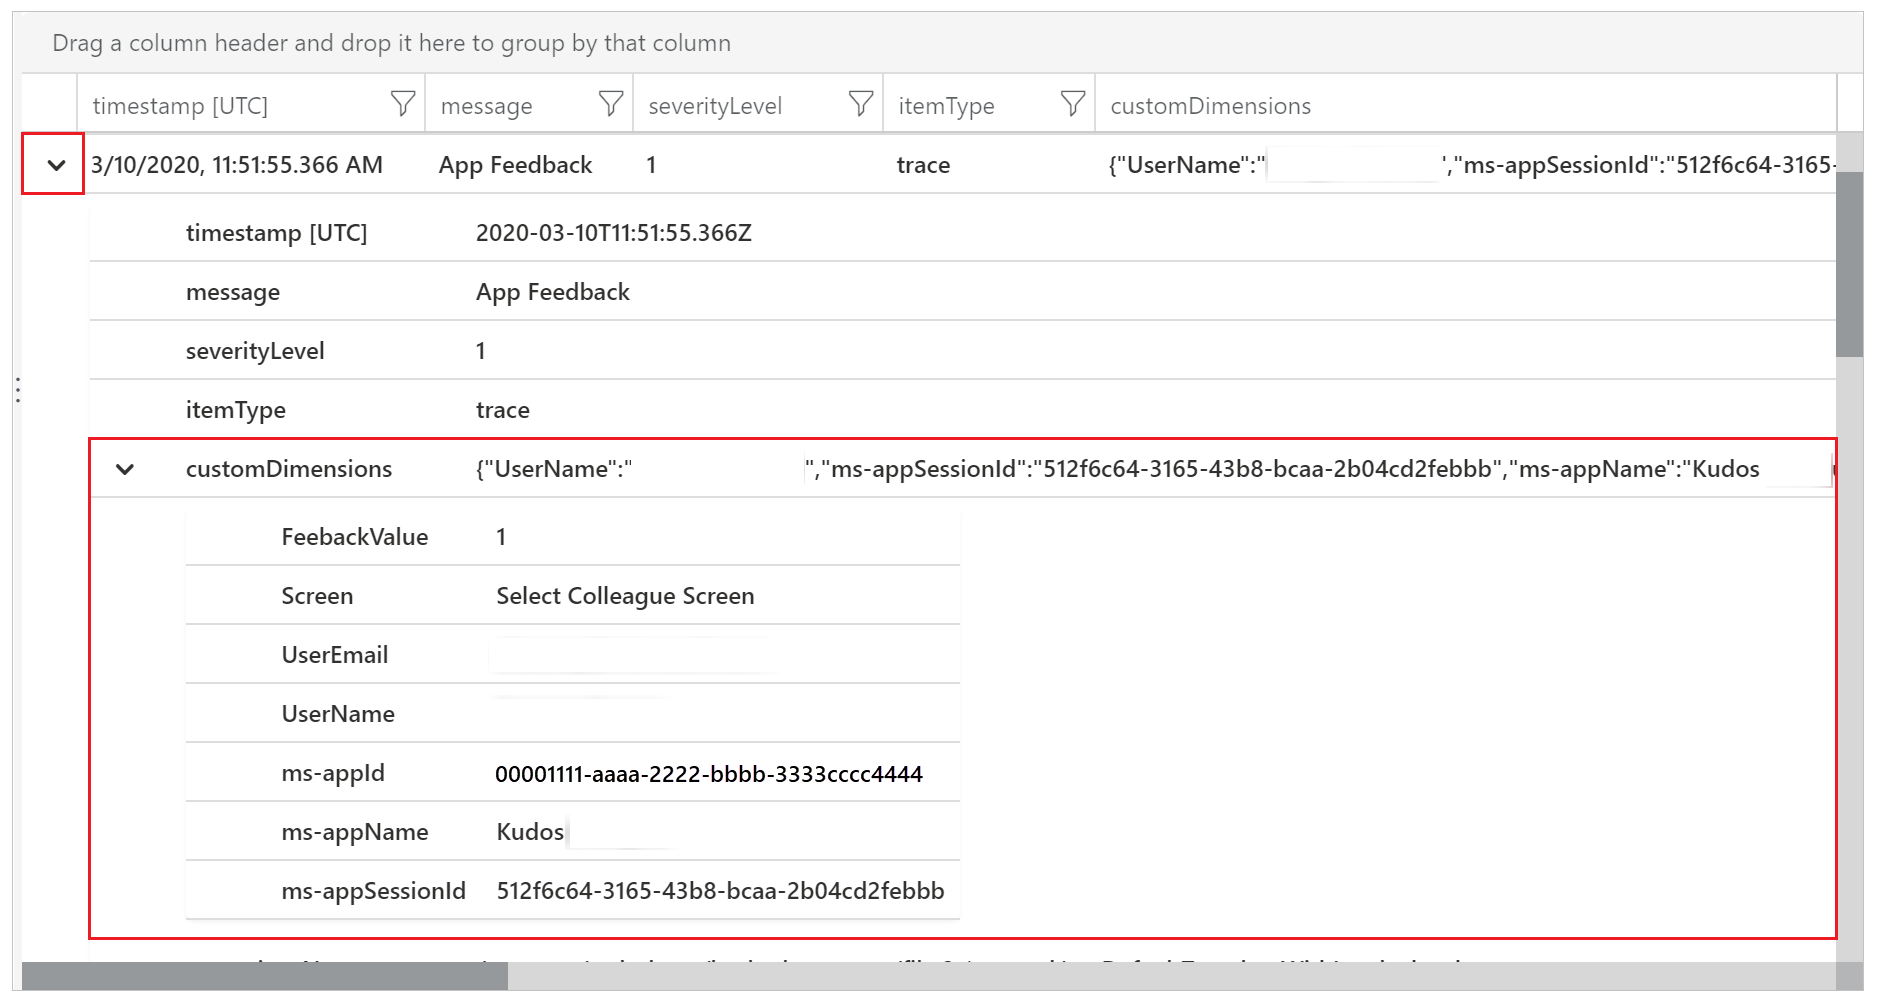
Task: Click the group-by column drop area
Action: [x=391, y=43]
